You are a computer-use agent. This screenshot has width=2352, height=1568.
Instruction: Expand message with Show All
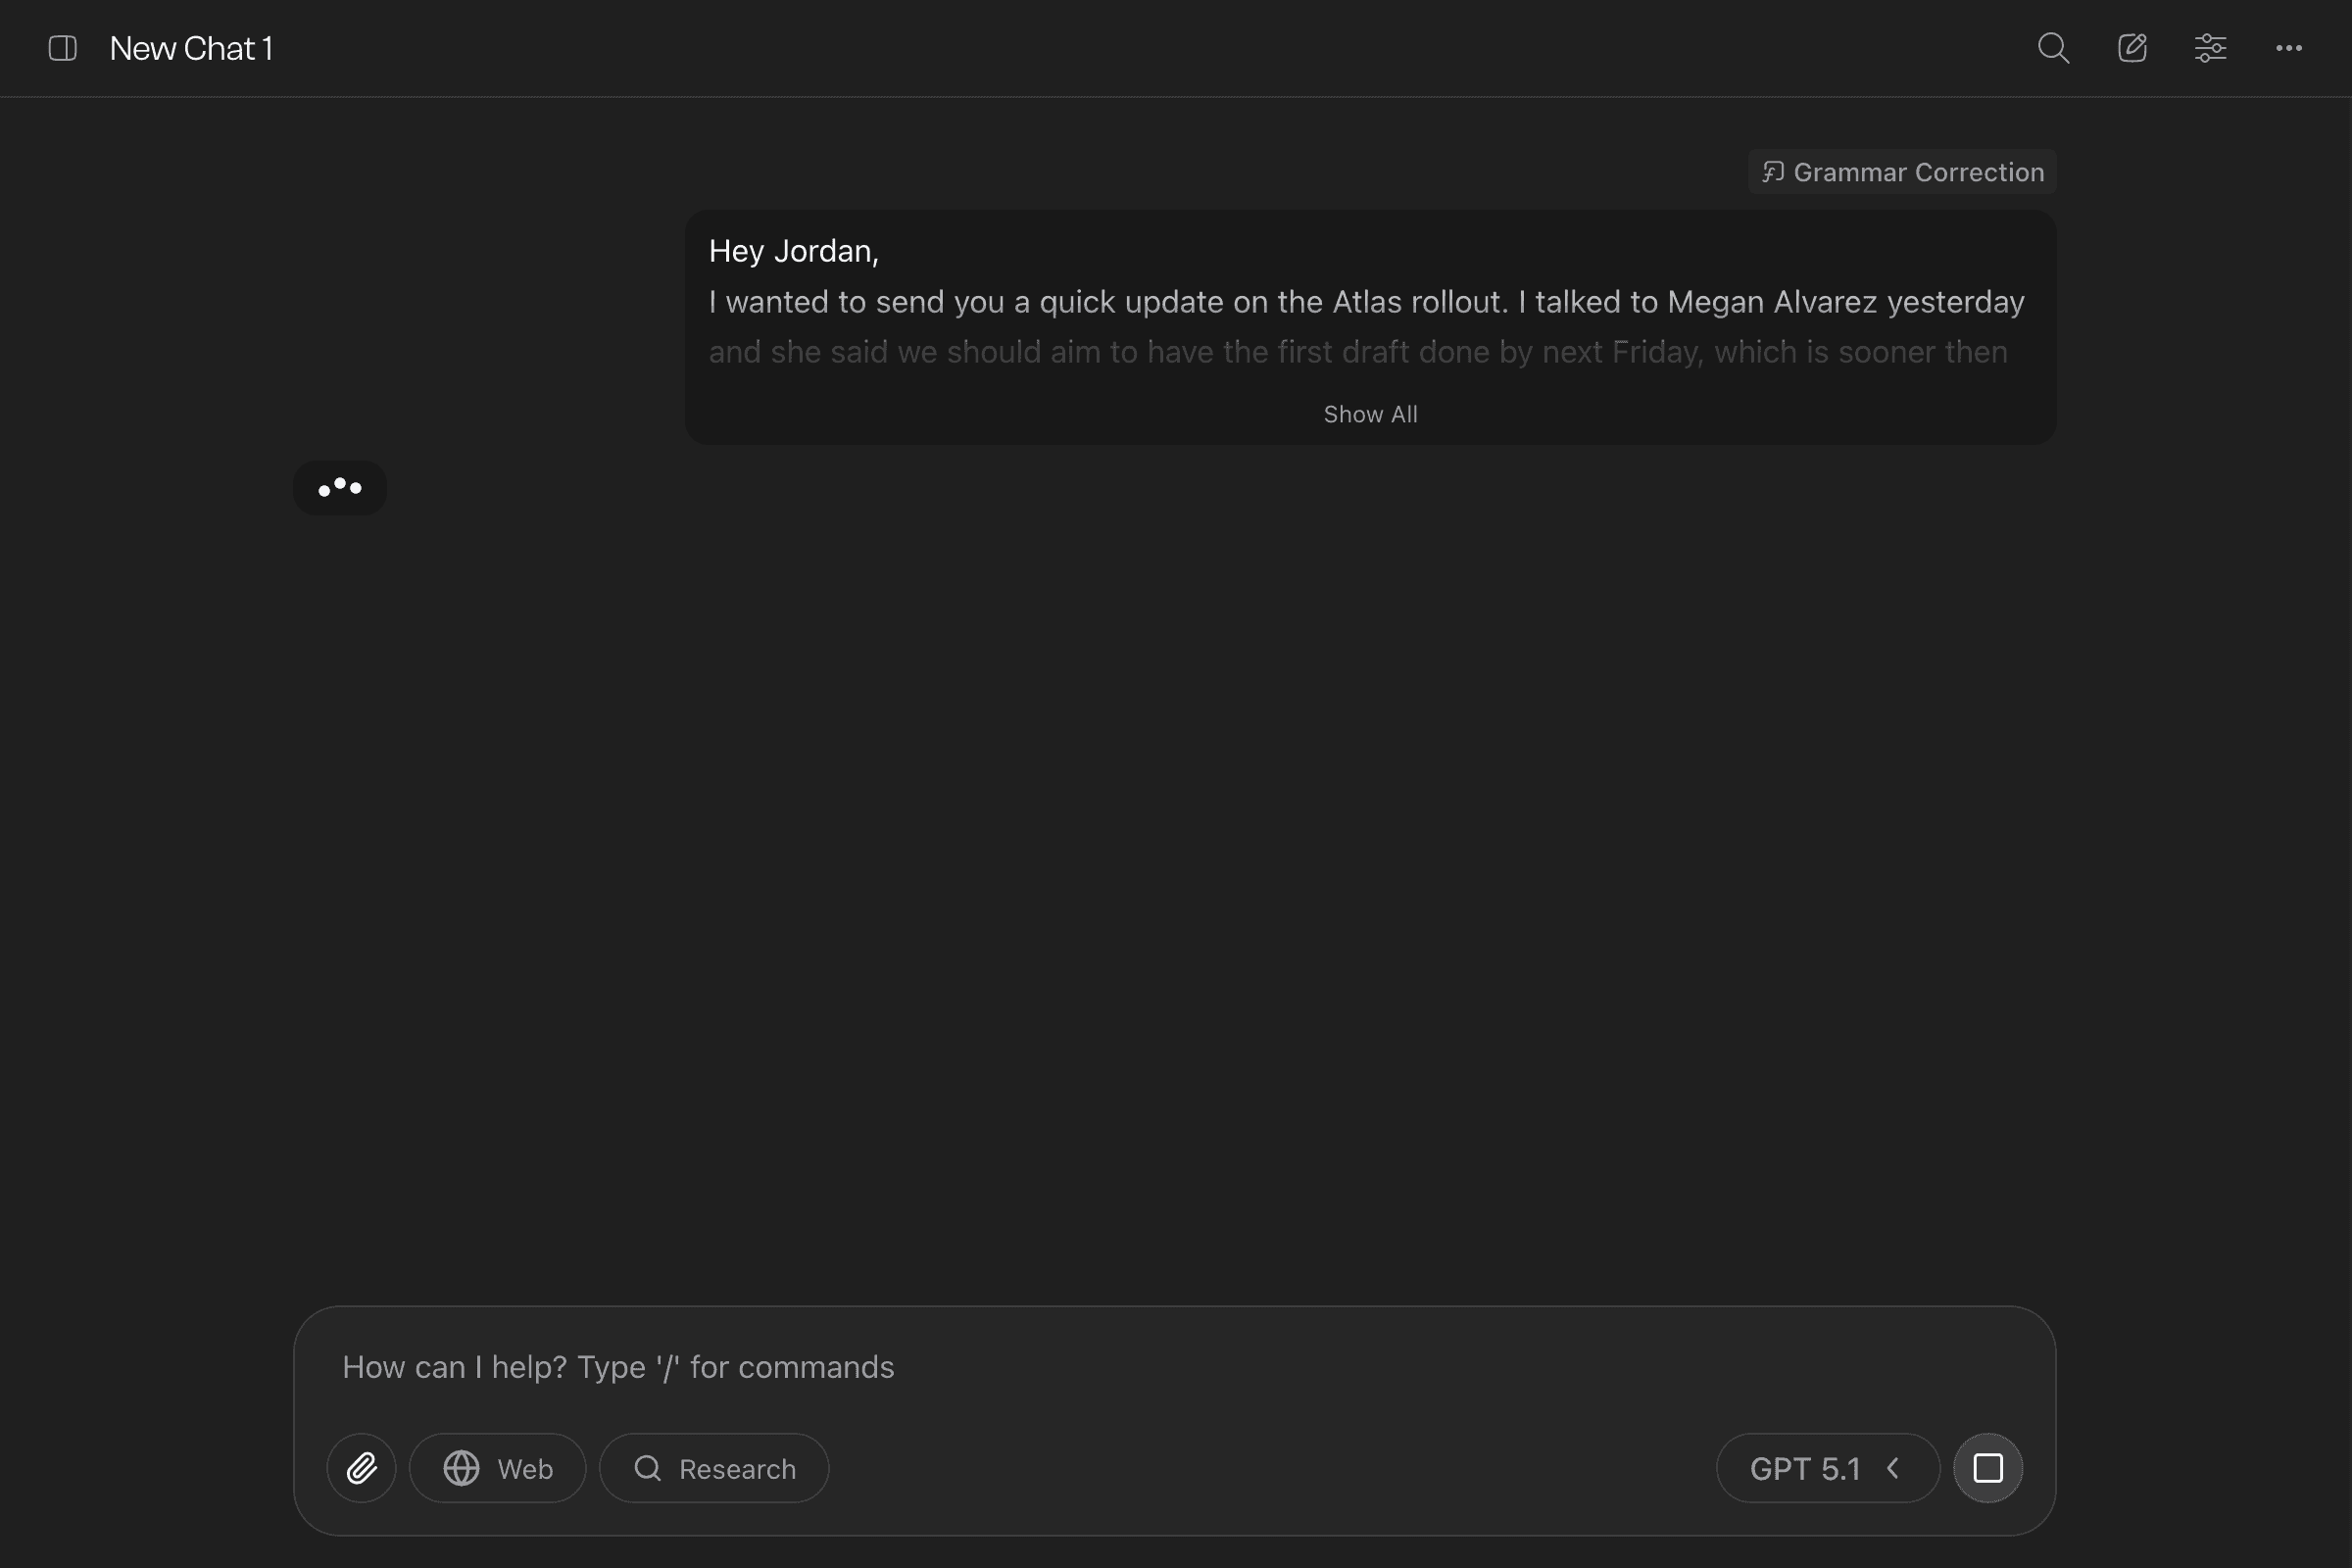(x=1370, y=414)
